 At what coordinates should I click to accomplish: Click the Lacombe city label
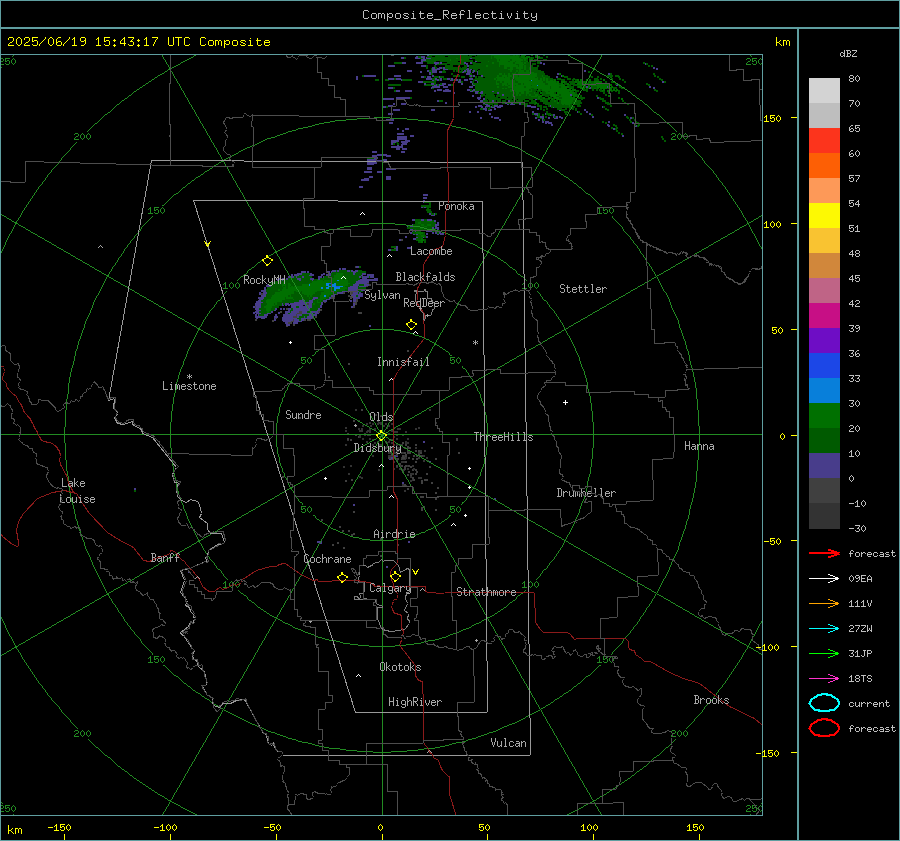coord(431,251)
